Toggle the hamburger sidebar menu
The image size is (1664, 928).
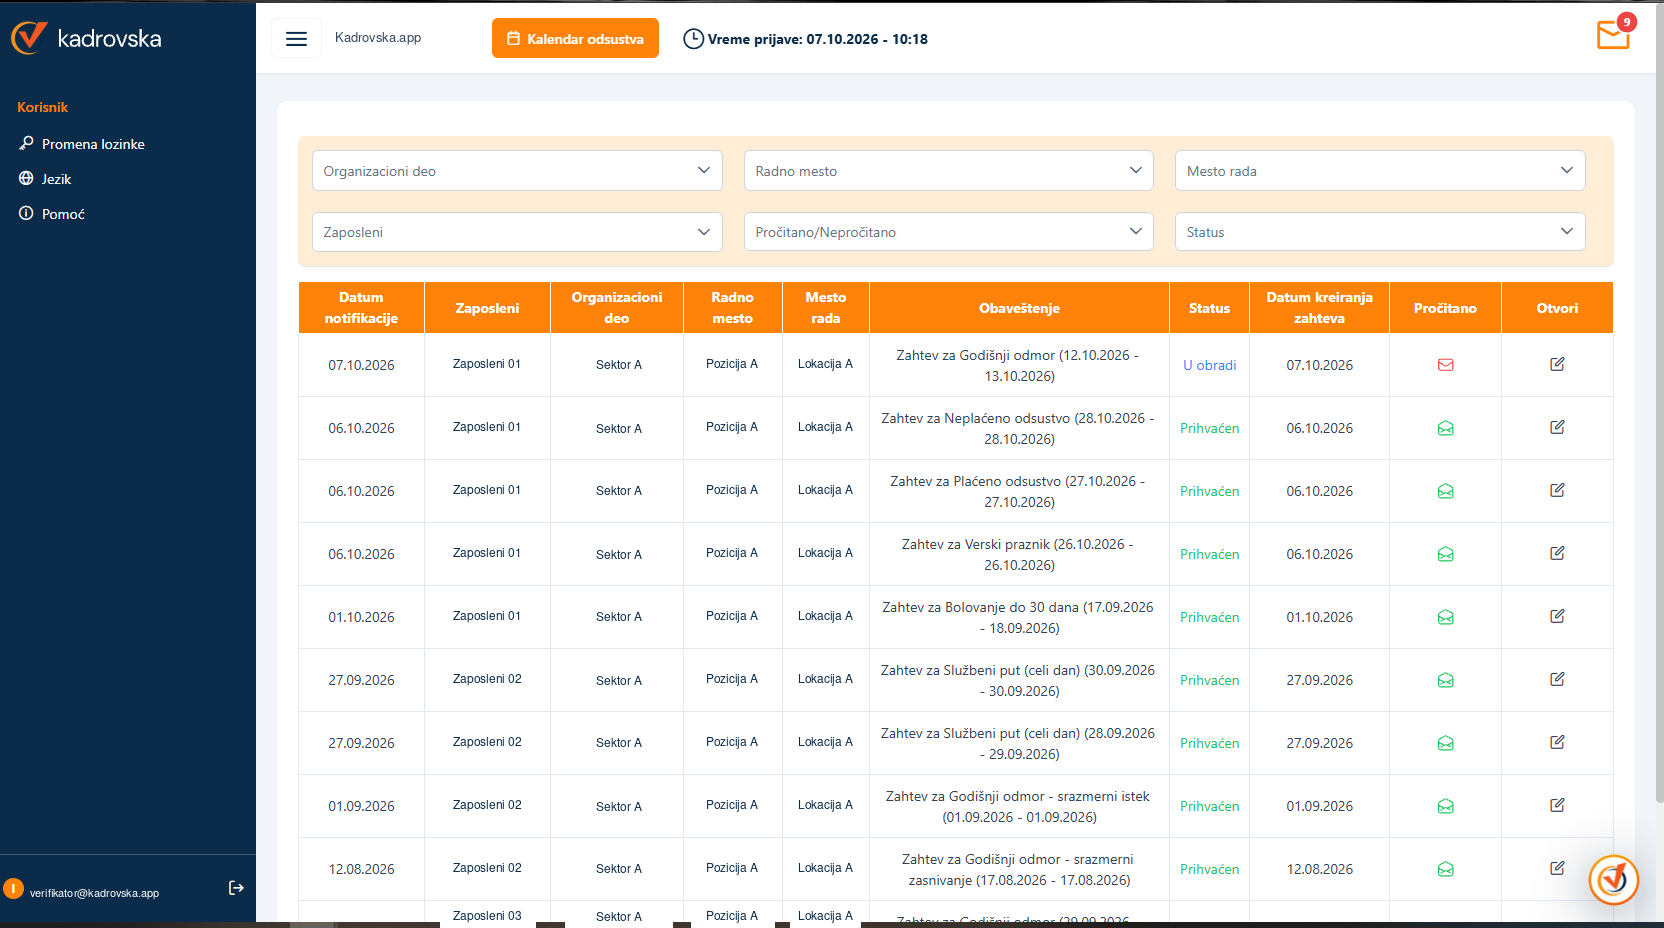pyautogui.click(x=296, y=39)
